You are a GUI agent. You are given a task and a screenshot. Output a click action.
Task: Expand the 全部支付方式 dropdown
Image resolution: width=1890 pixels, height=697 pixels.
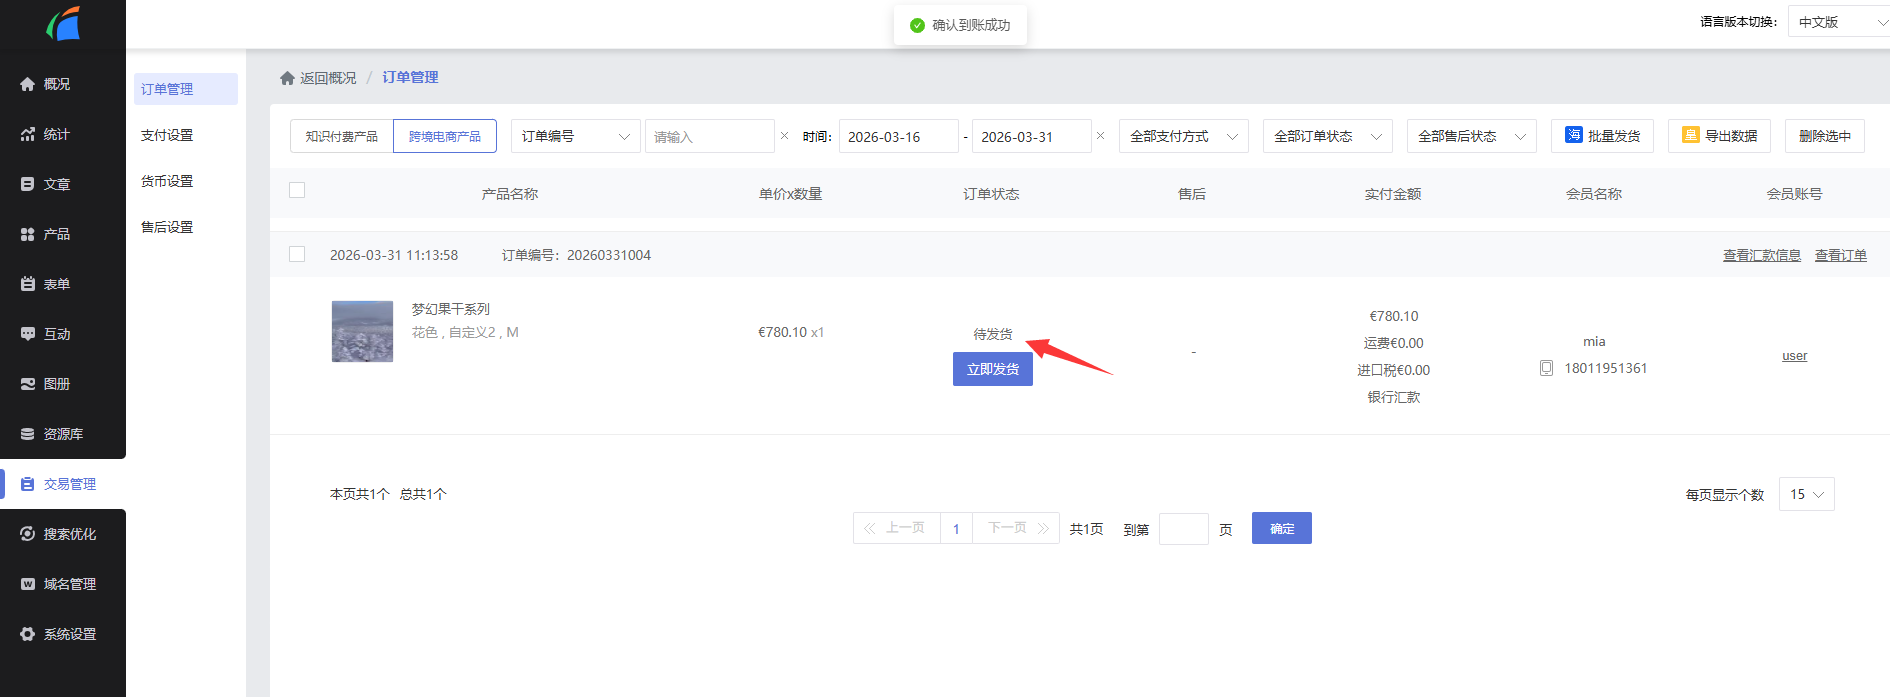[x=1183, y=136]
